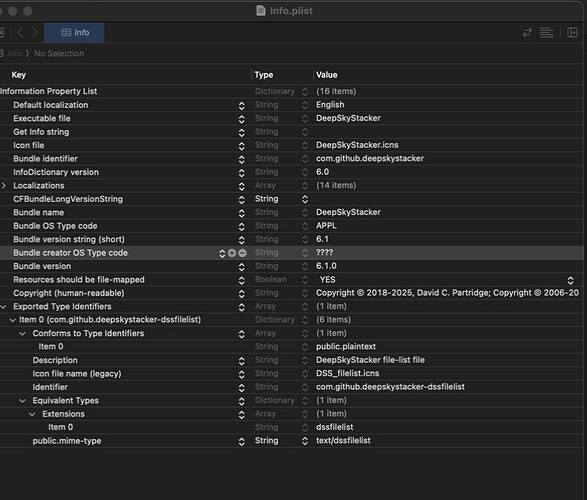This screenshot has height=500, width=587.
Task: Expand the Localizations array
Action: coord(4,186)
